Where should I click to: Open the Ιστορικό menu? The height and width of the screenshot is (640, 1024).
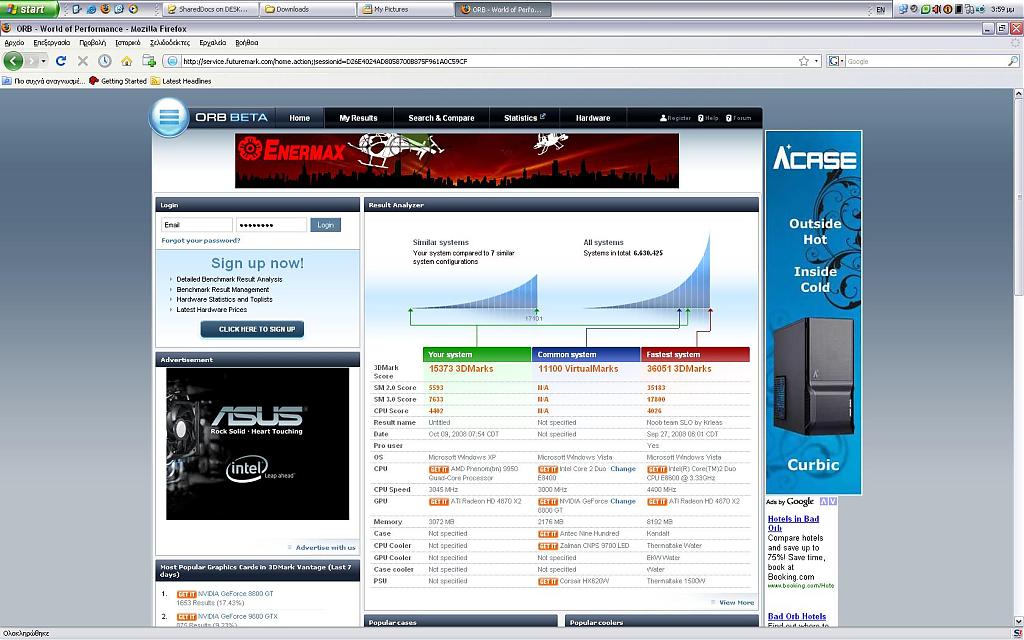click(x=127, y=42)
